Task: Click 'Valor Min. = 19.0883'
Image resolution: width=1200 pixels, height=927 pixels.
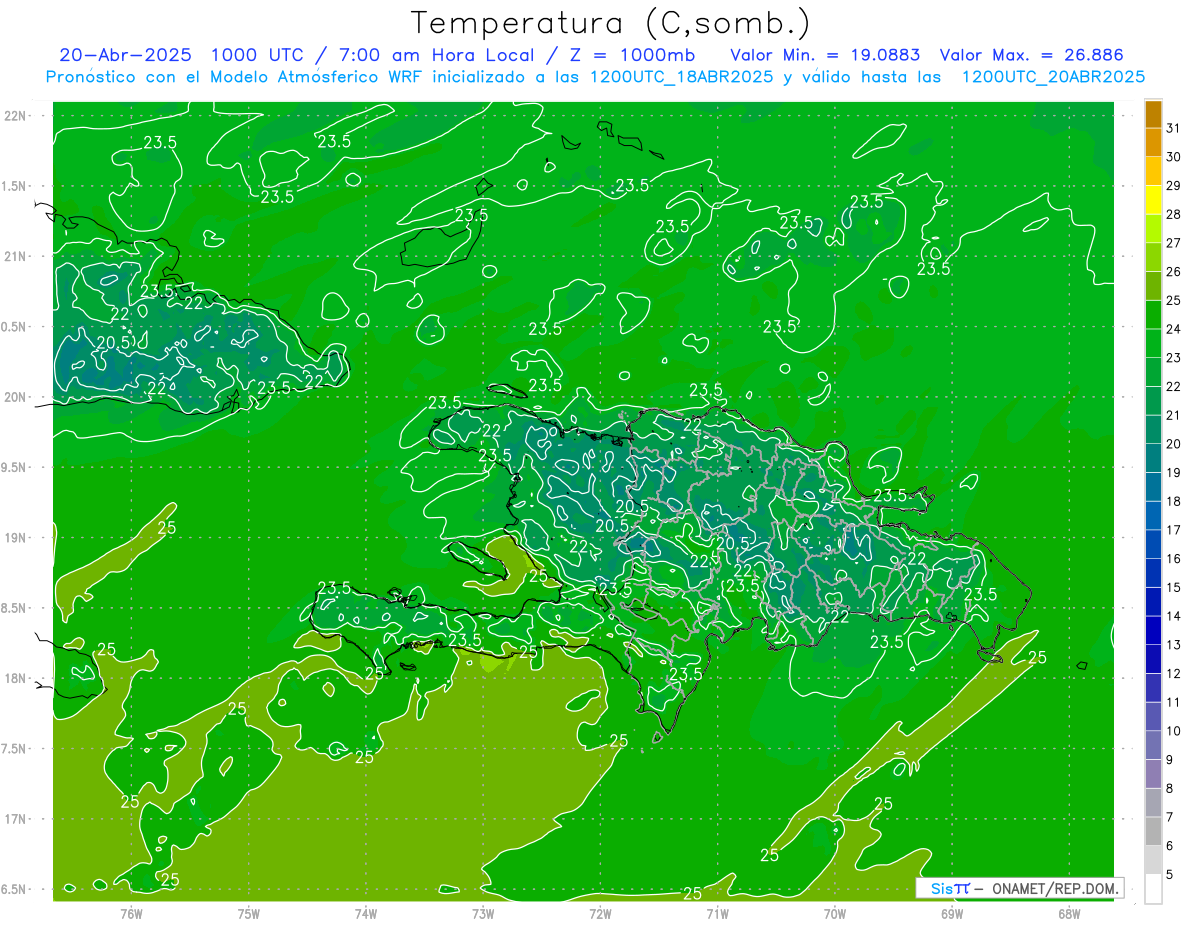Action: (825, 54)
